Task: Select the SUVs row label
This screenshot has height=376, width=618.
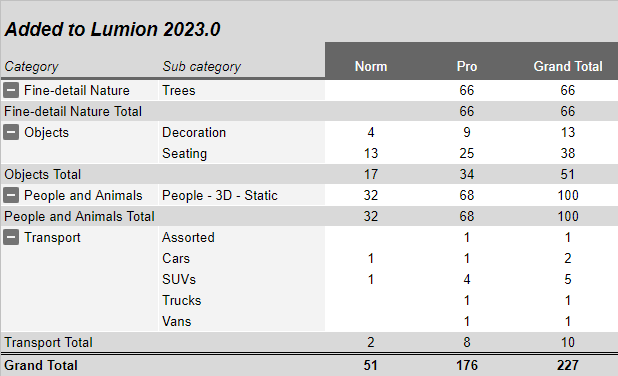Action: click(179, 279)
